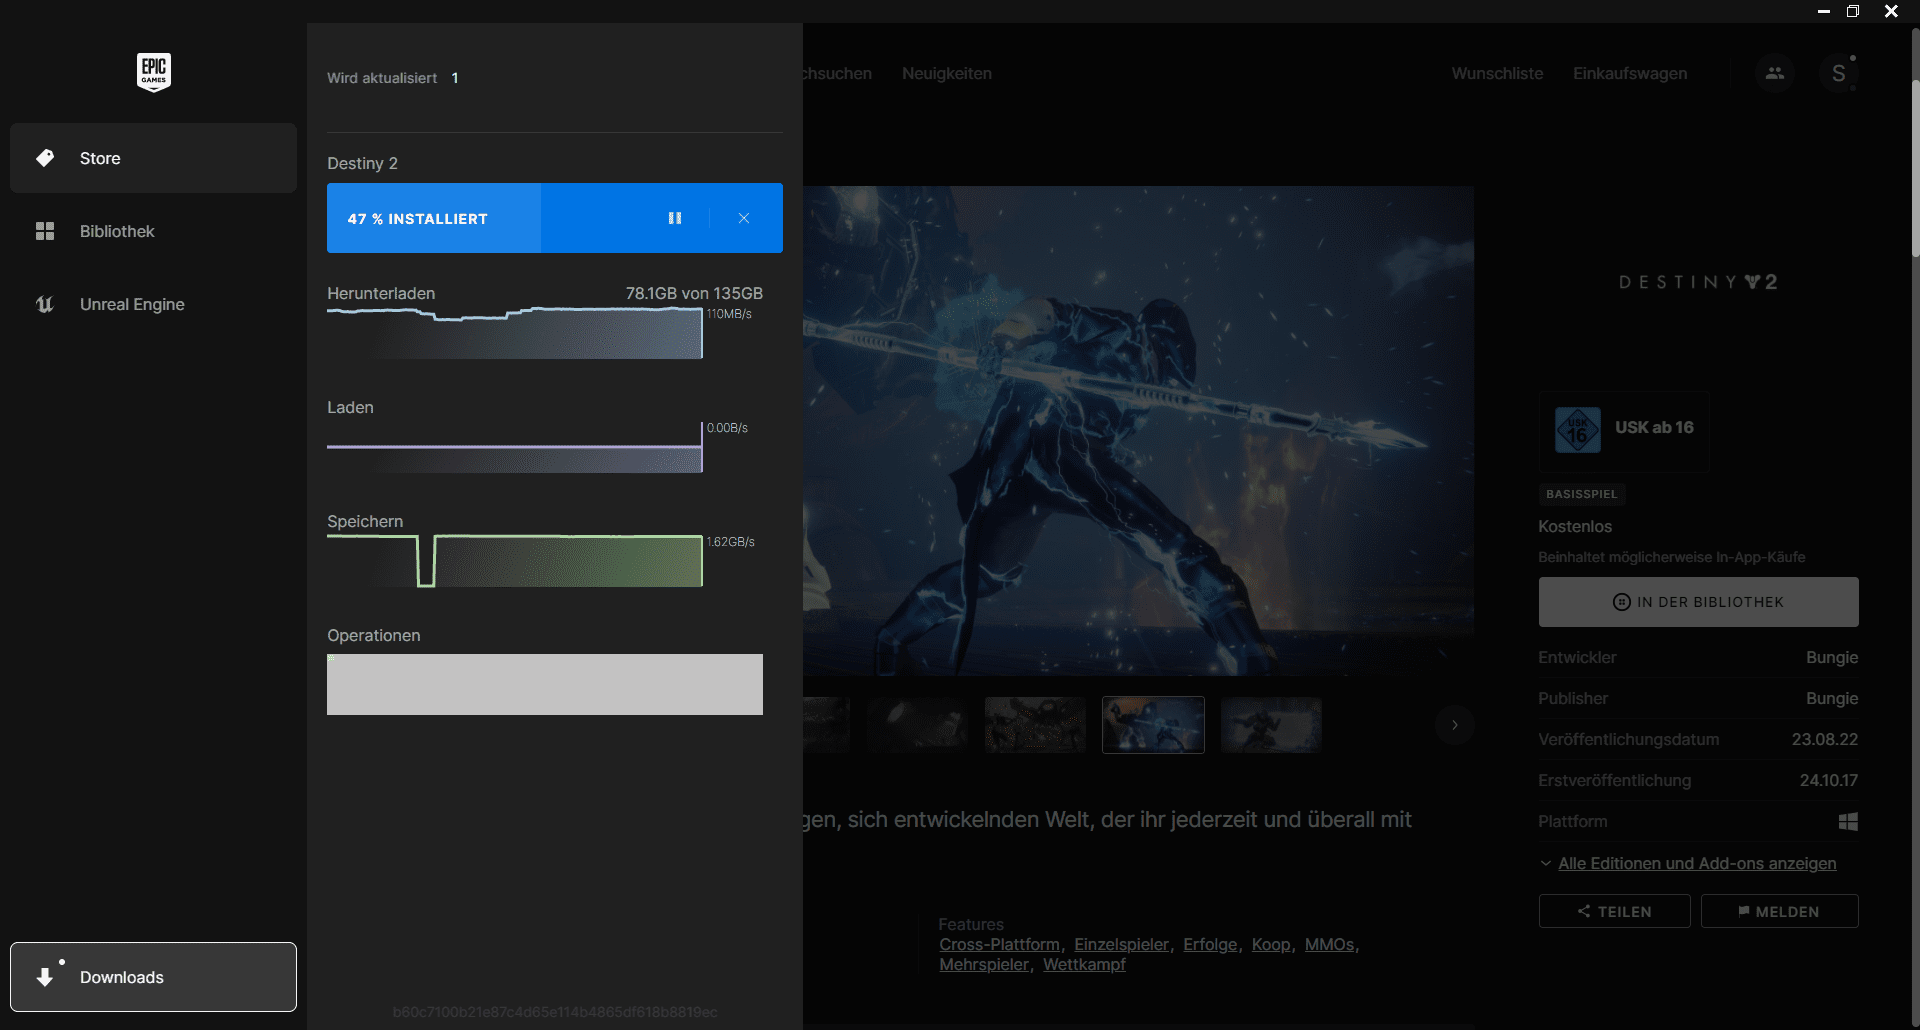
Task: Open the Bibliothek section
Action: [x=153, y=231]
